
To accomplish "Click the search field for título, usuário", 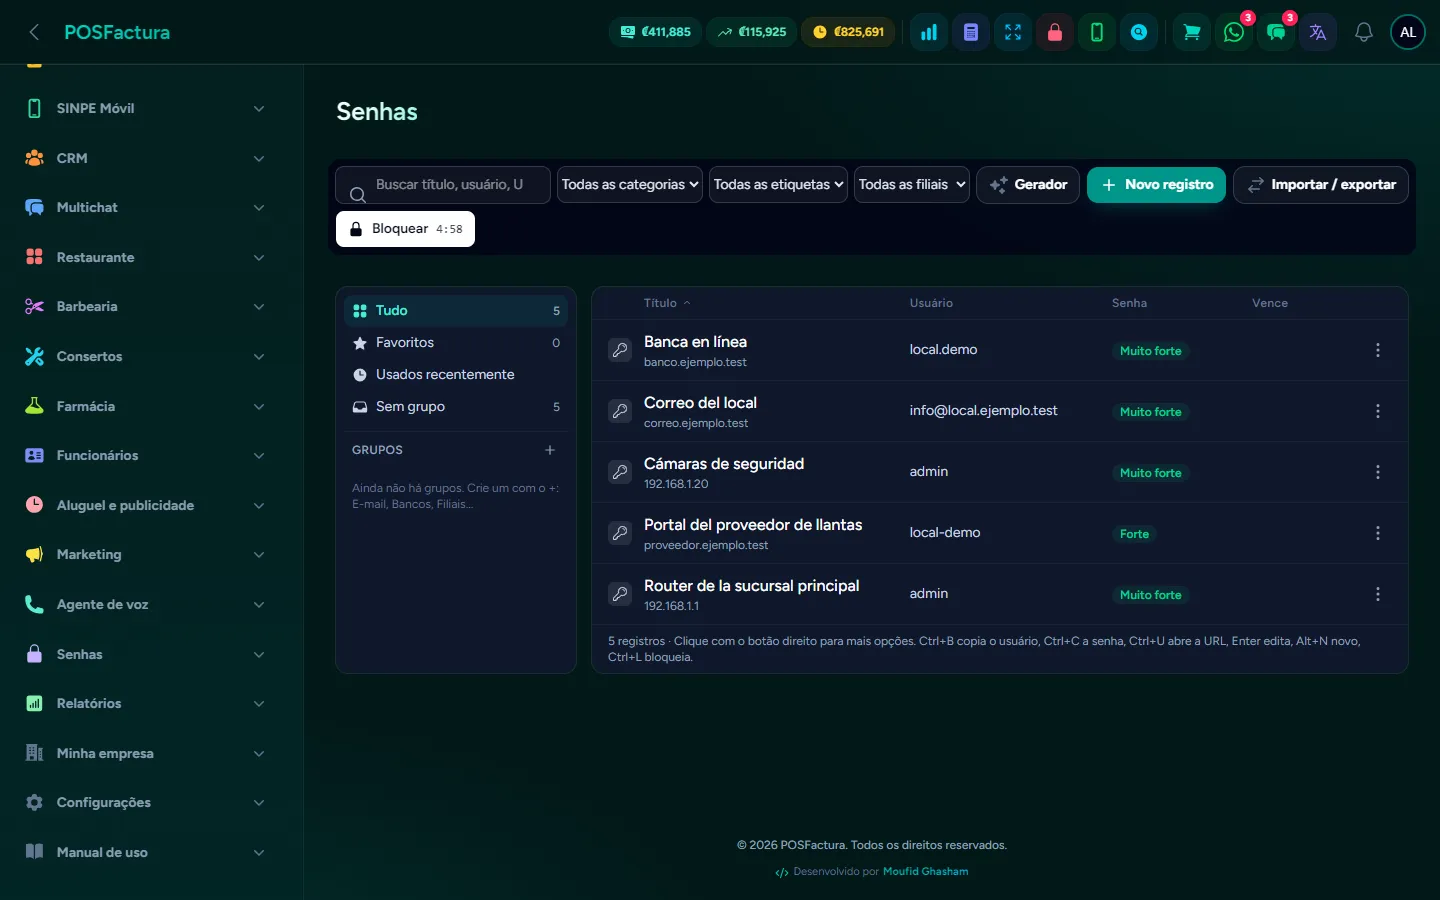I will click(443, 185).
